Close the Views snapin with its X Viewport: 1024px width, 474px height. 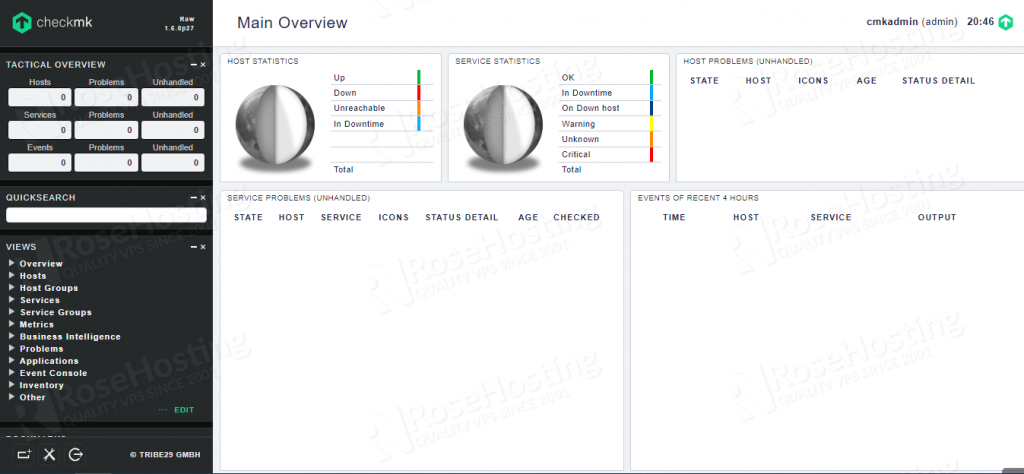pos(203,247)
